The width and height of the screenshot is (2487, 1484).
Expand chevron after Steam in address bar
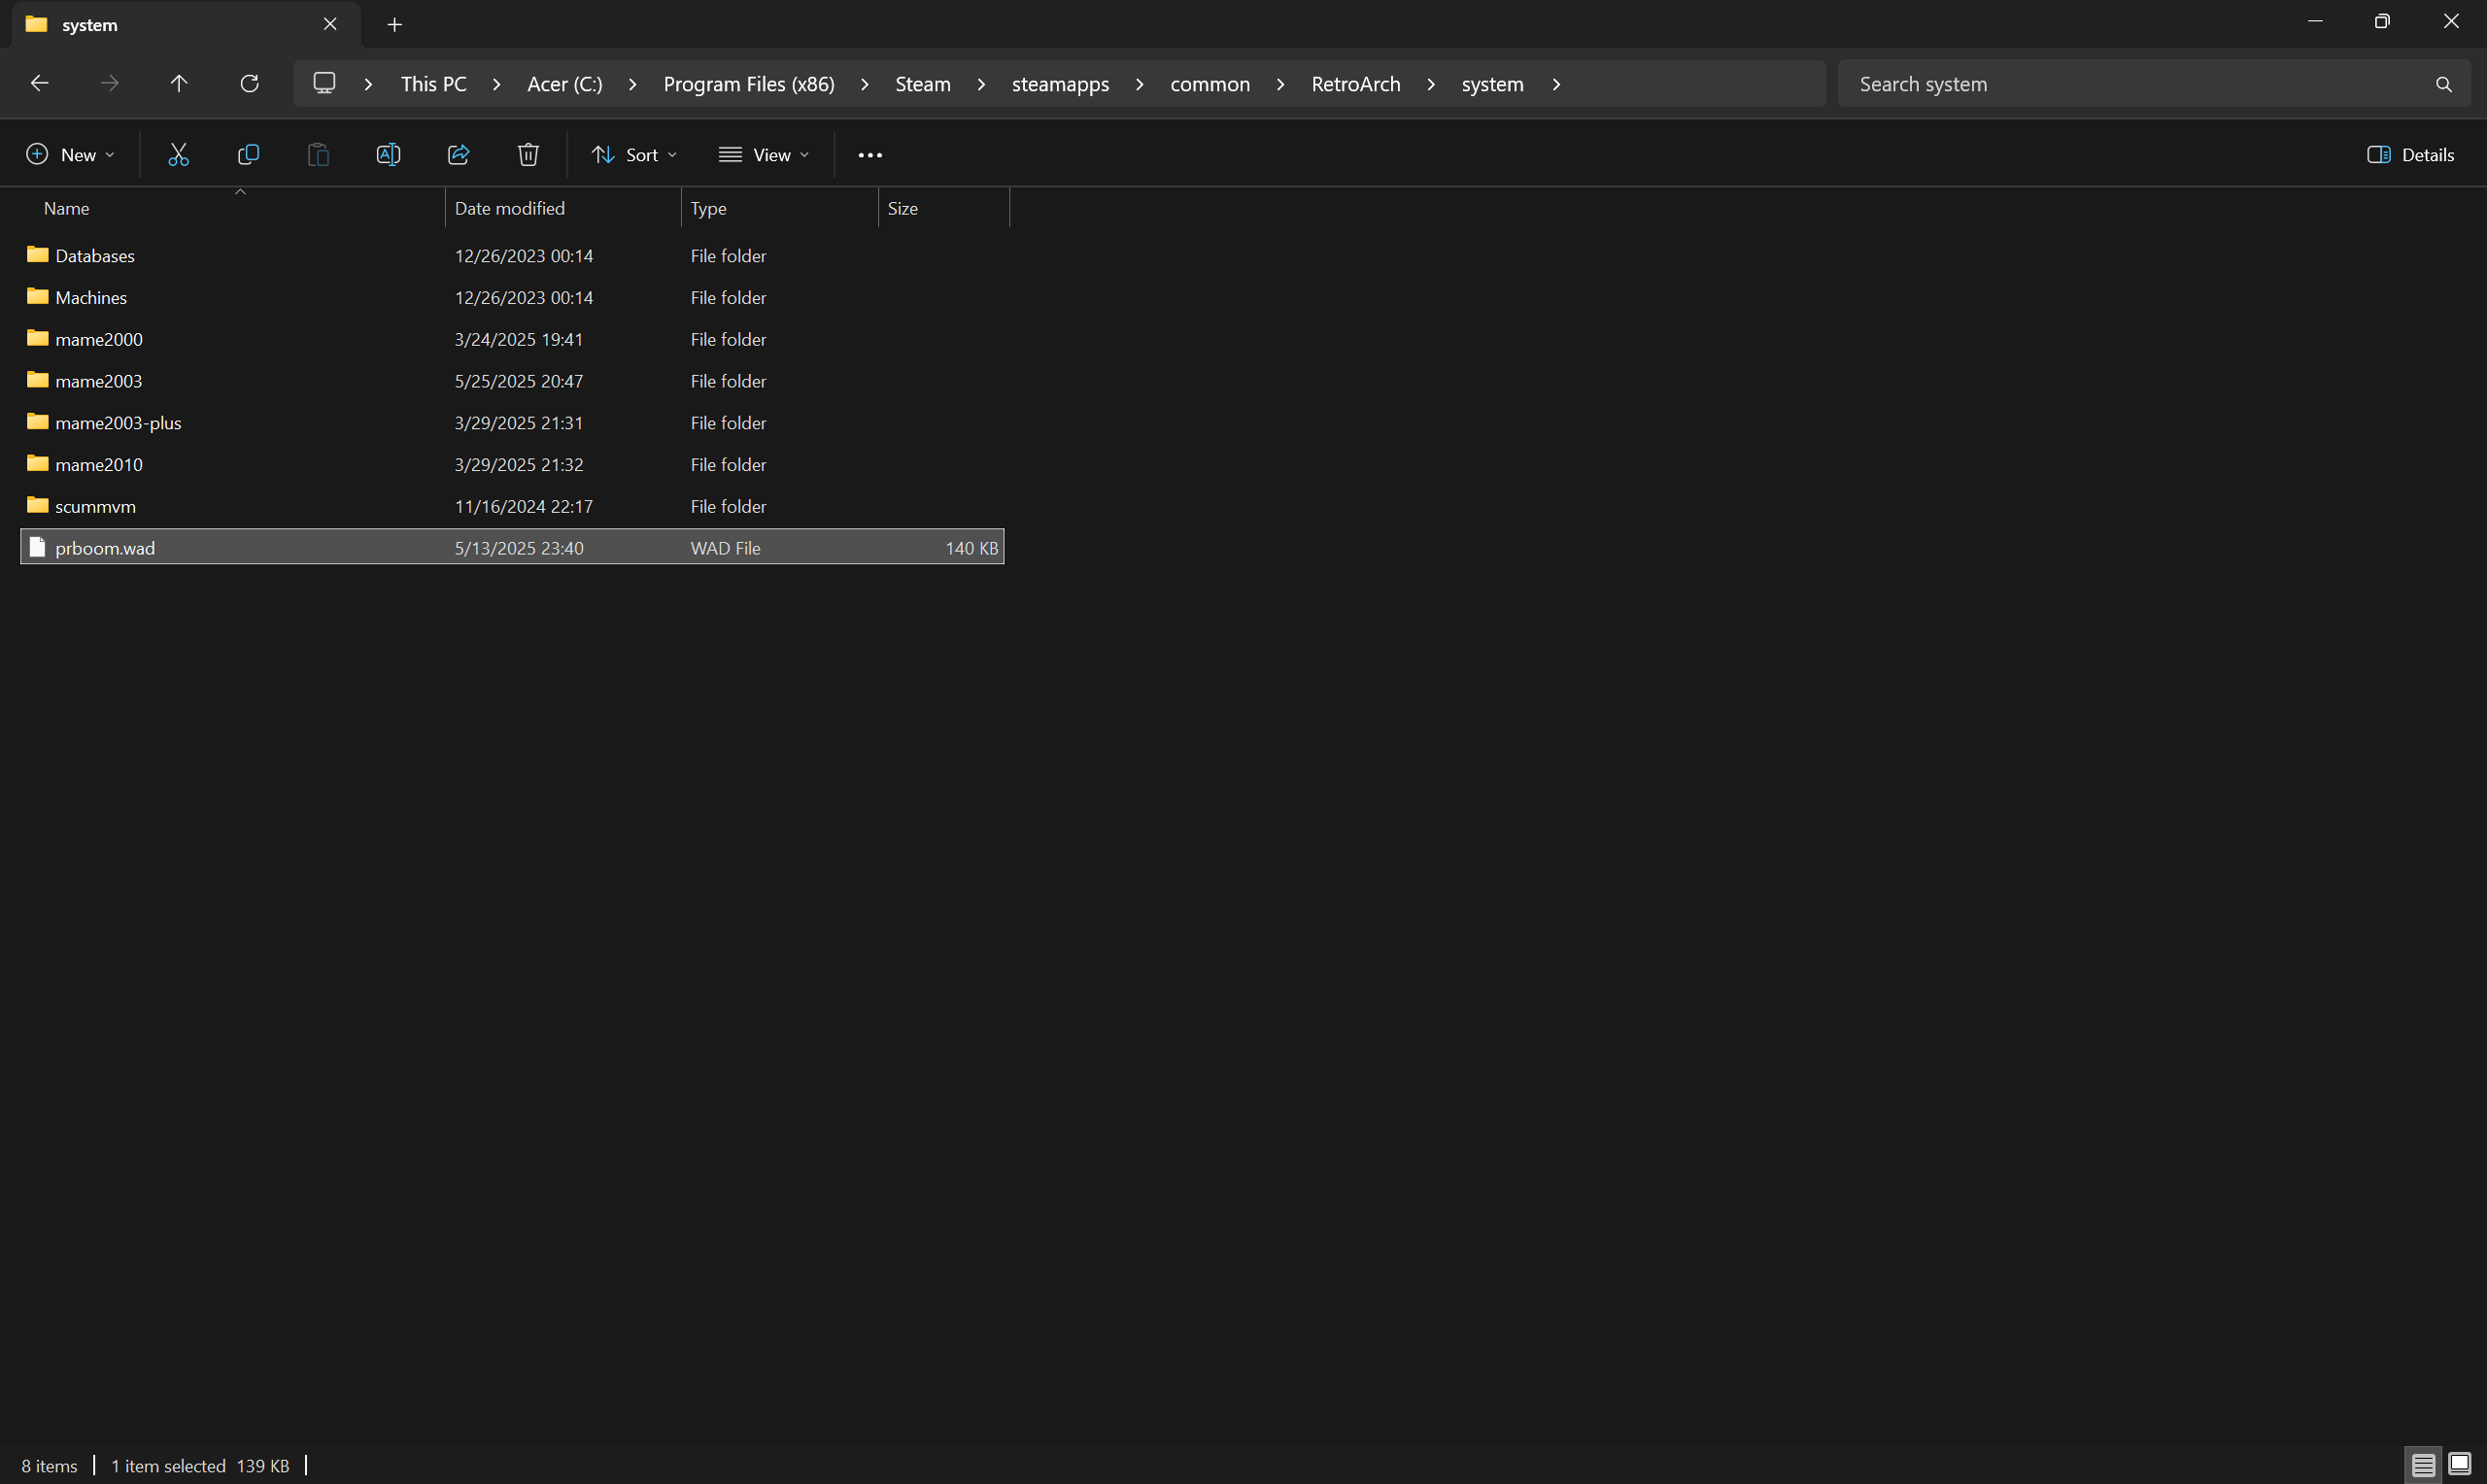pos(981,84)
